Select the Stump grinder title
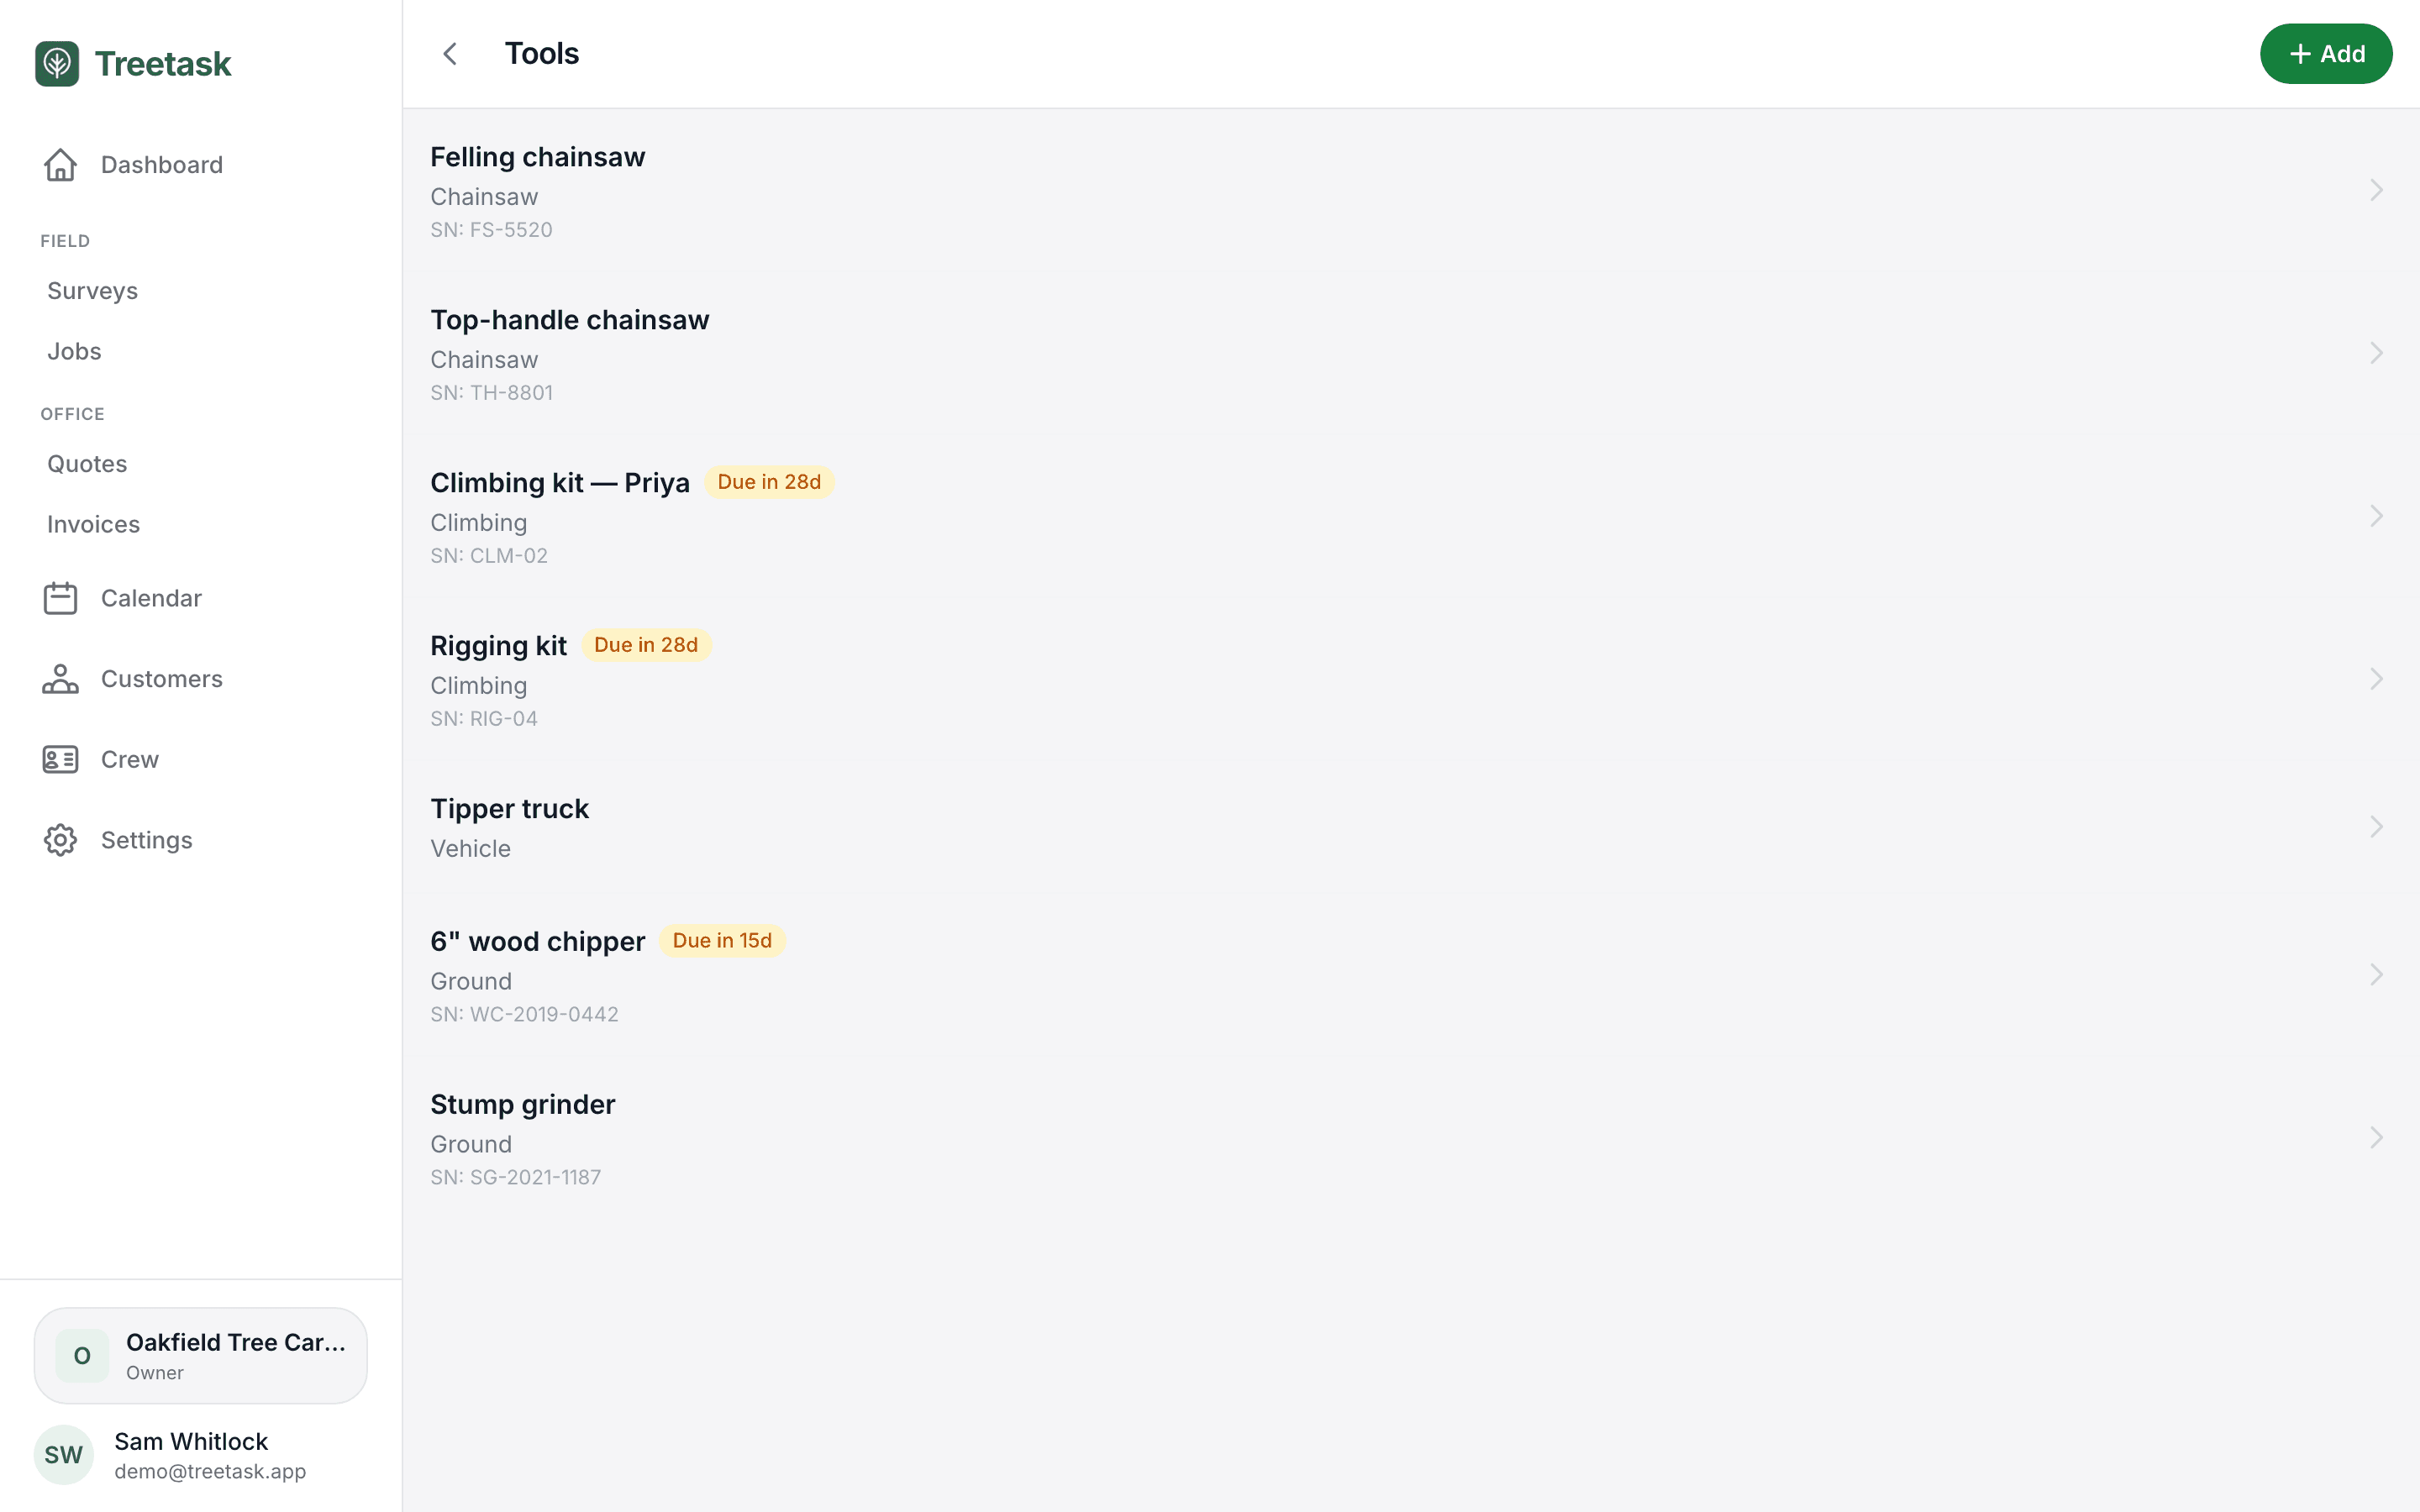2420x1512 pixels. coord(522,1105)
